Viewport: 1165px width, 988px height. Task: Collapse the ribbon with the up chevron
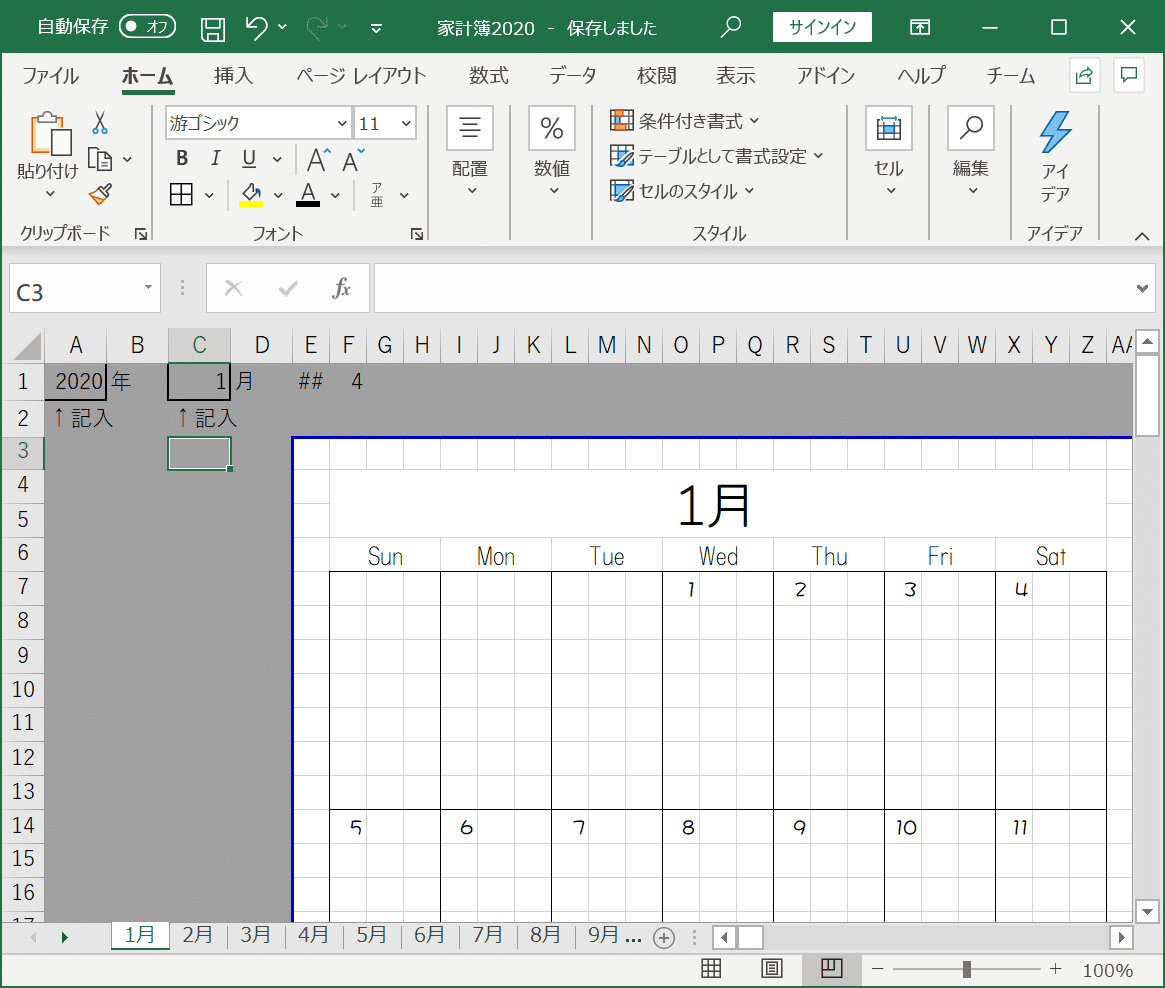1142,236
